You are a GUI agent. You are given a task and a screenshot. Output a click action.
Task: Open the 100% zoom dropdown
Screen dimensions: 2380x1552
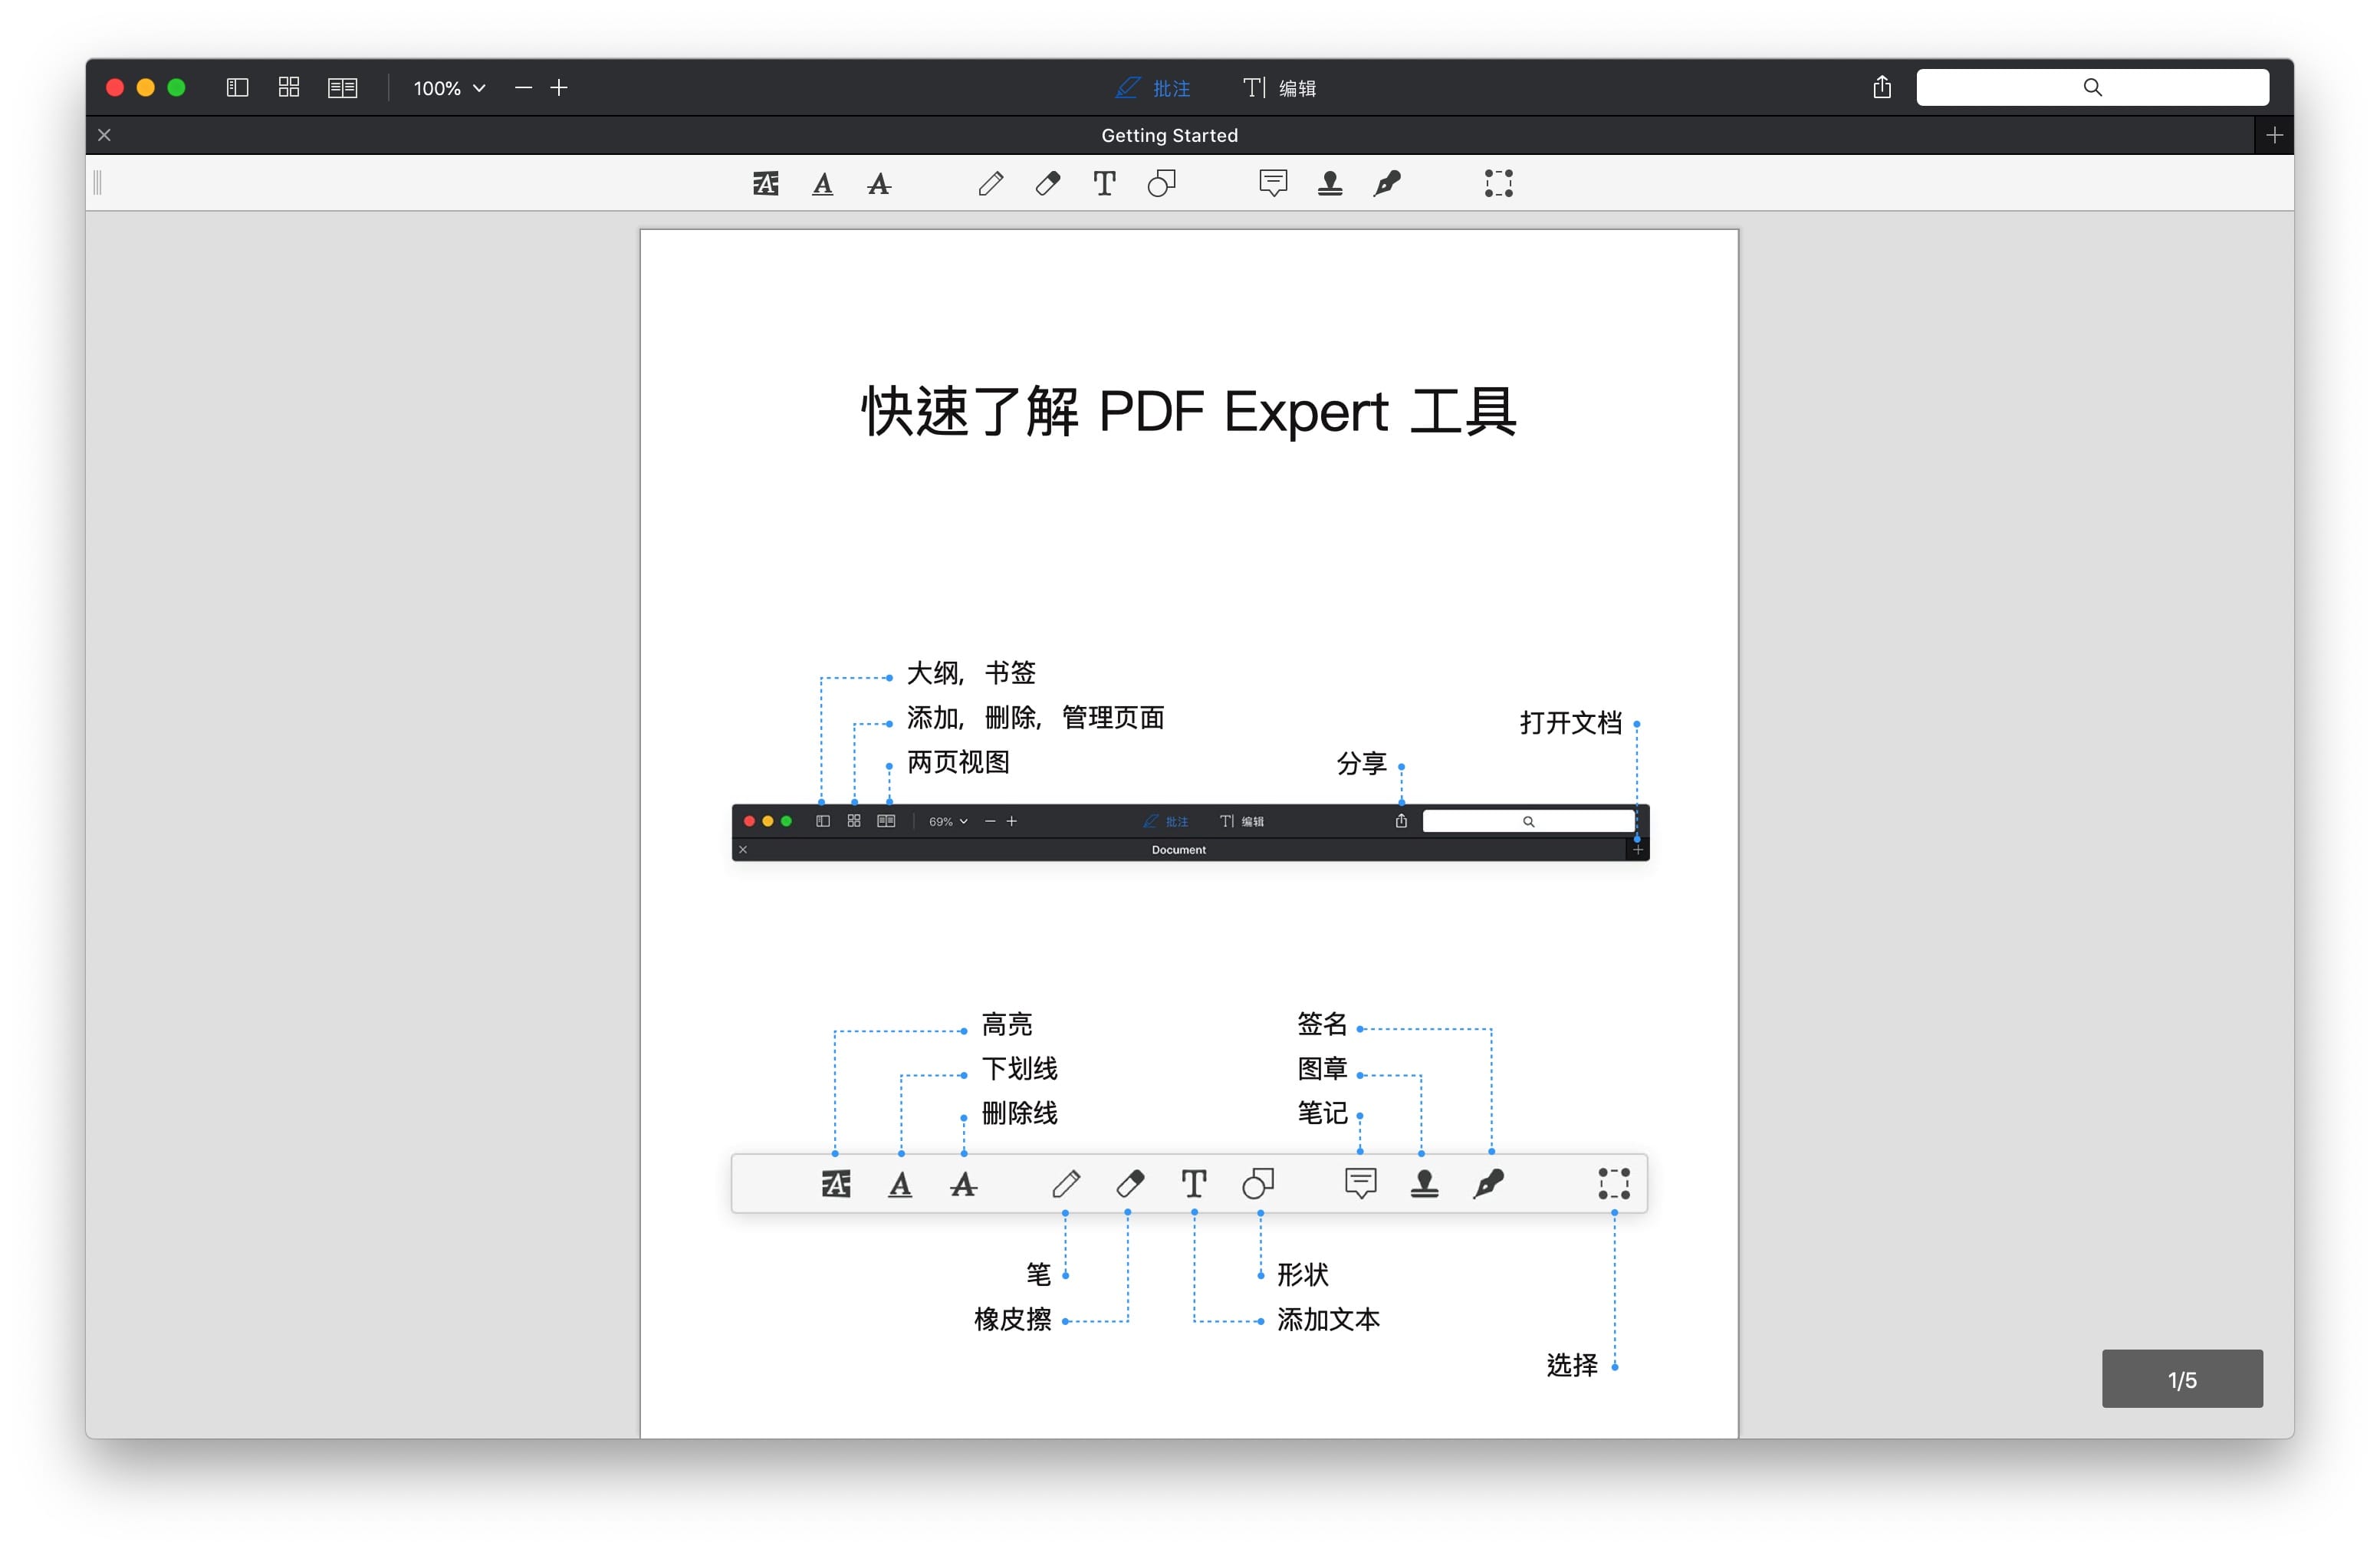coord(449,88)
